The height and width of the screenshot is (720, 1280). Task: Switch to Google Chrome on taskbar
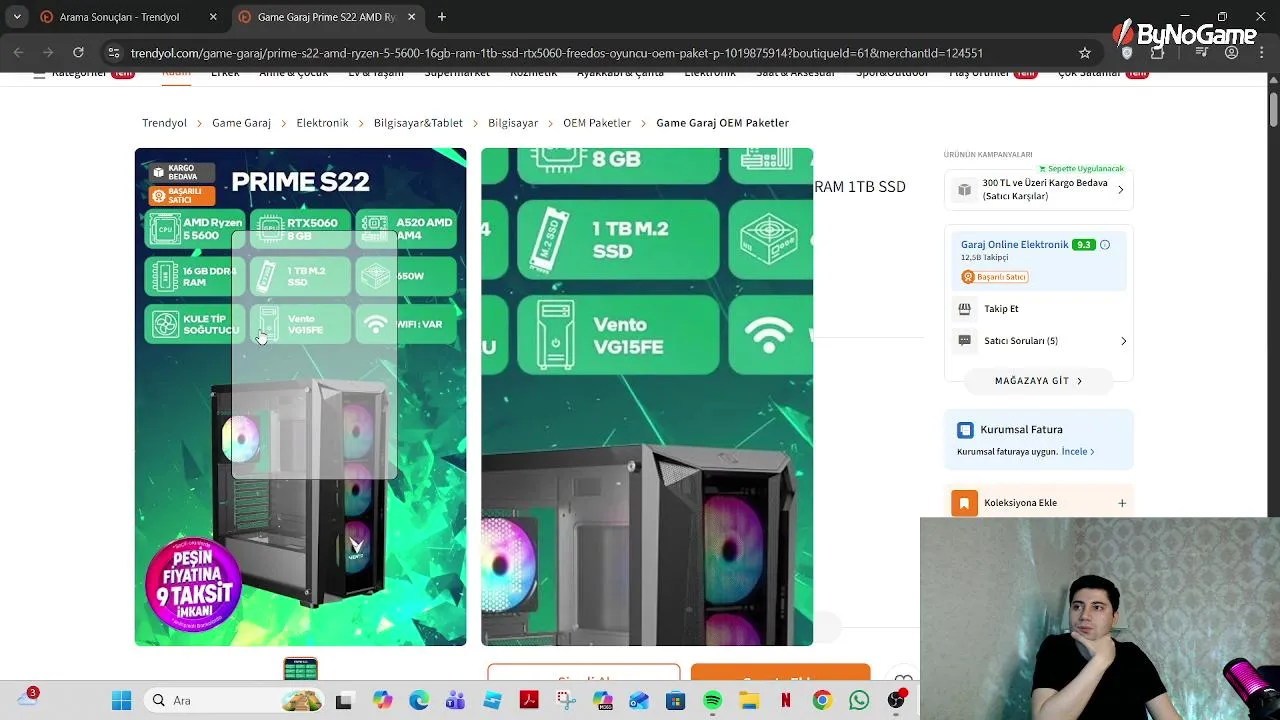[822, 701]
